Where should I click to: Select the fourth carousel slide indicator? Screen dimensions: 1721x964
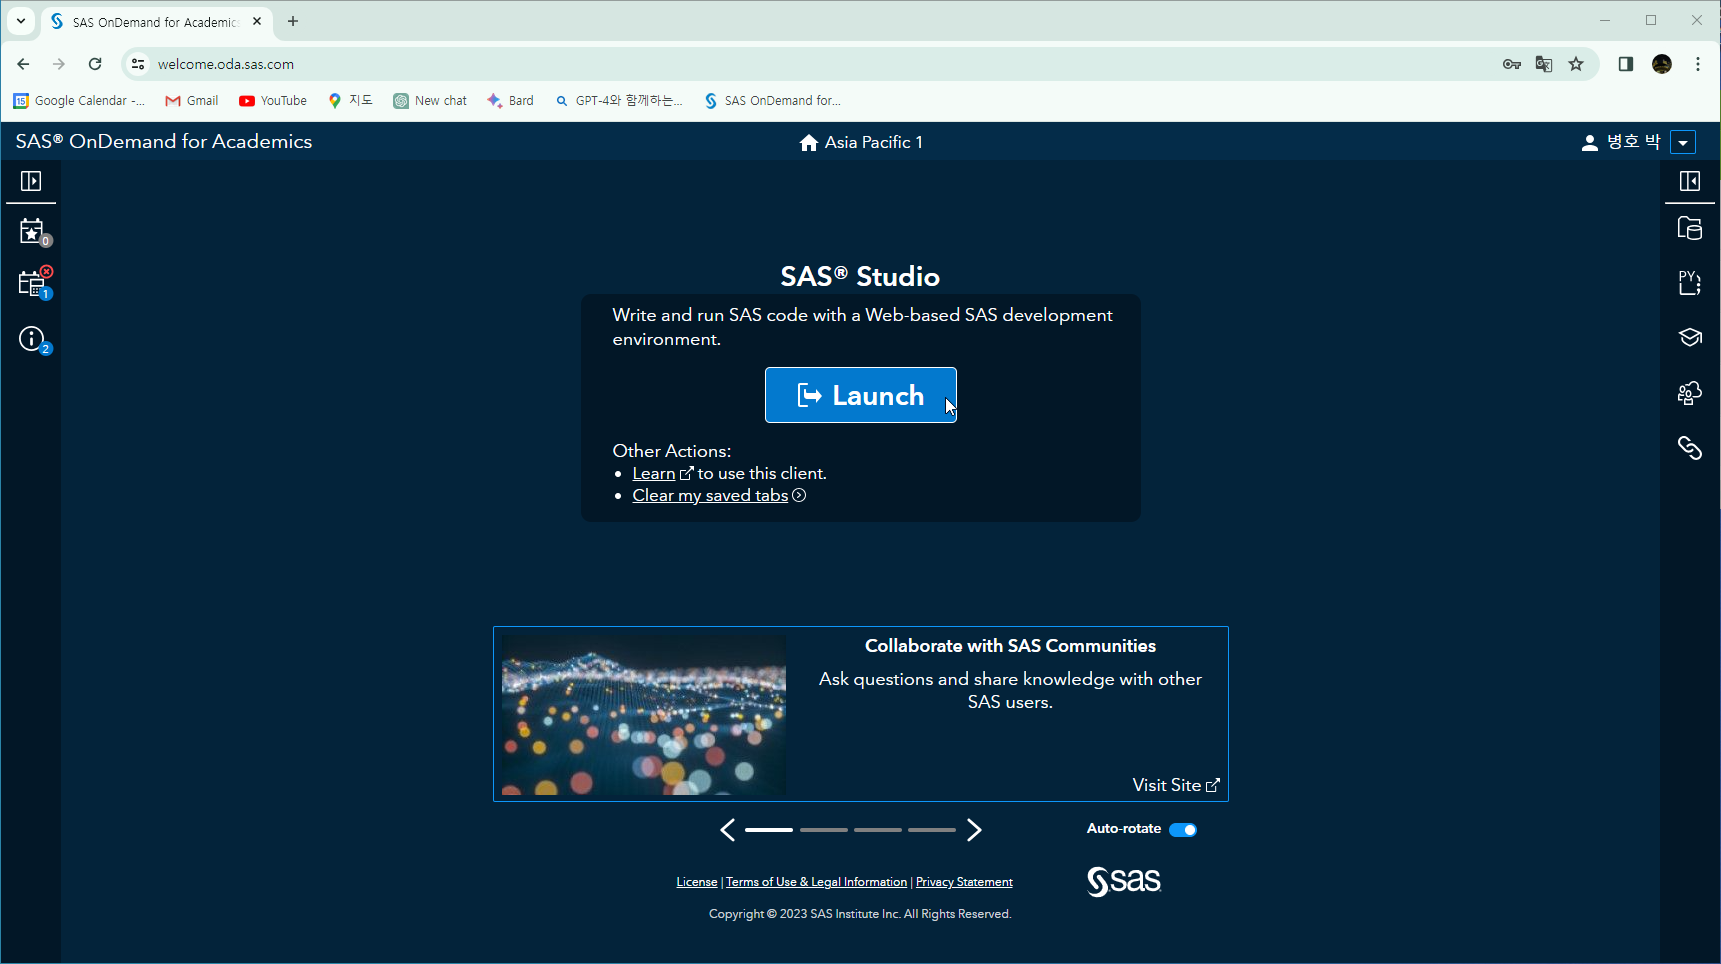coord(932,830)
